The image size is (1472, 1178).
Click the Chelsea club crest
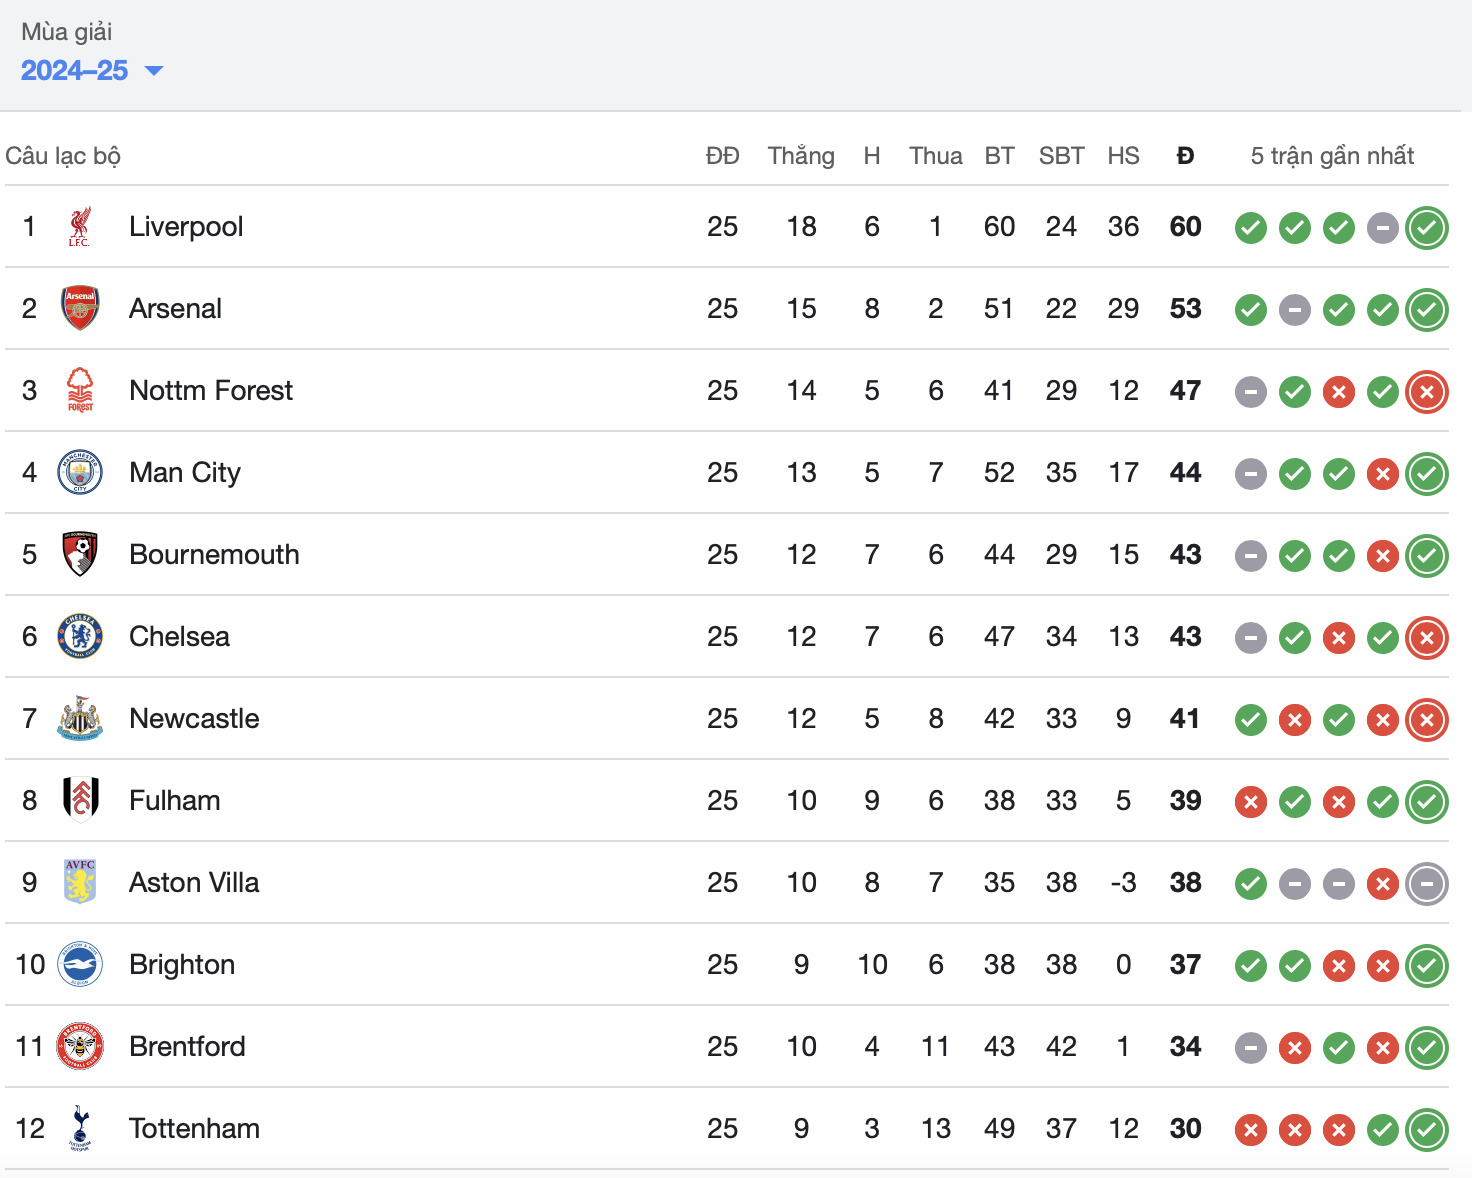80,636
